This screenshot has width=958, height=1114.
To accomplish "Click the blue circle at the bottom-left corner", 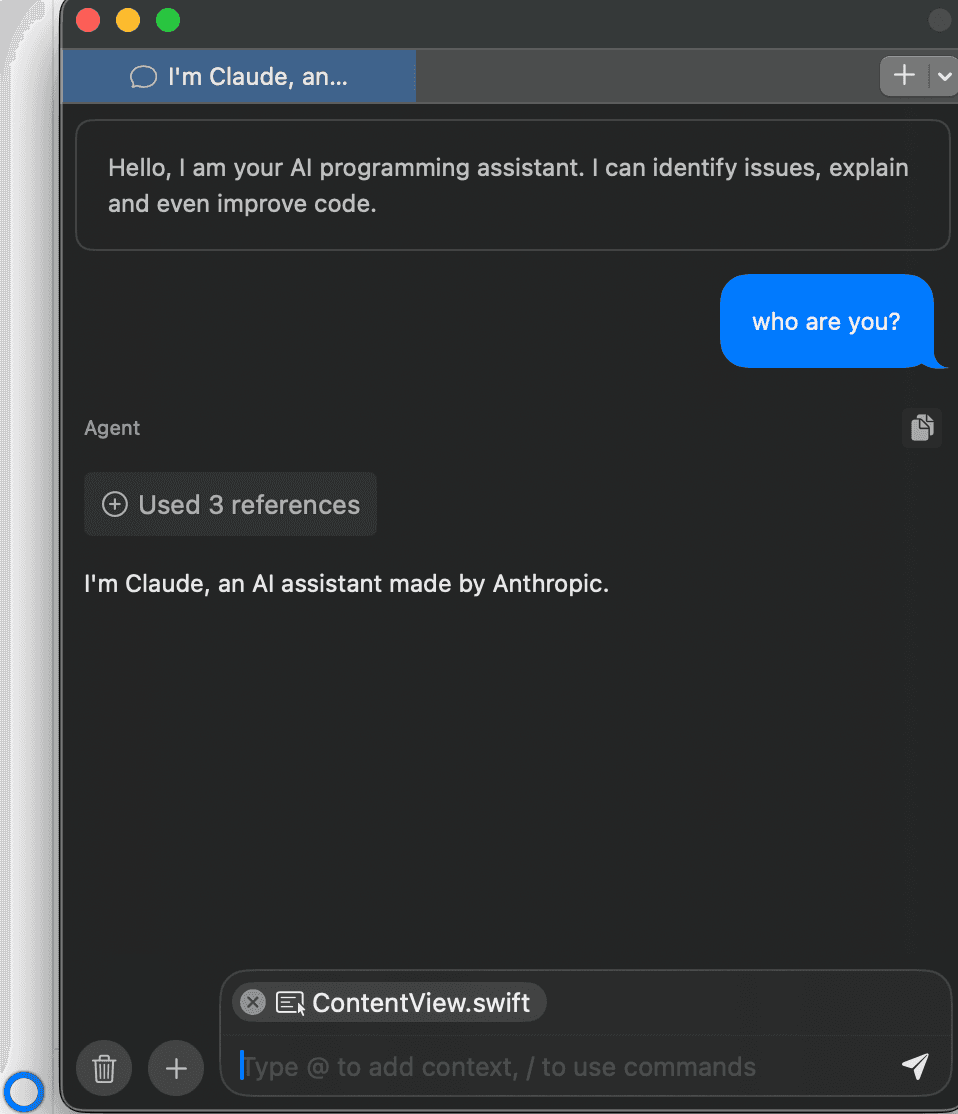I will pos(25,1089).
